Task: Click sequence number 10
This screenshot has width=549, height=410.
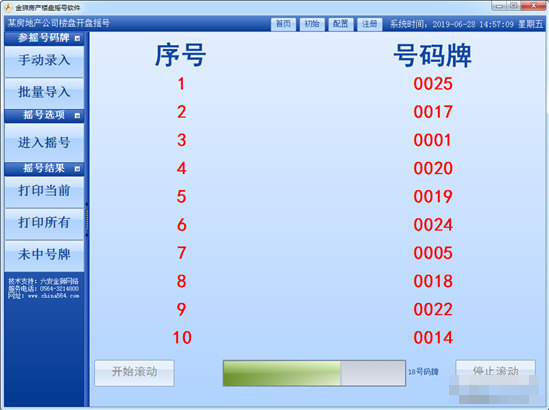Action: click(x=182, y=338)
